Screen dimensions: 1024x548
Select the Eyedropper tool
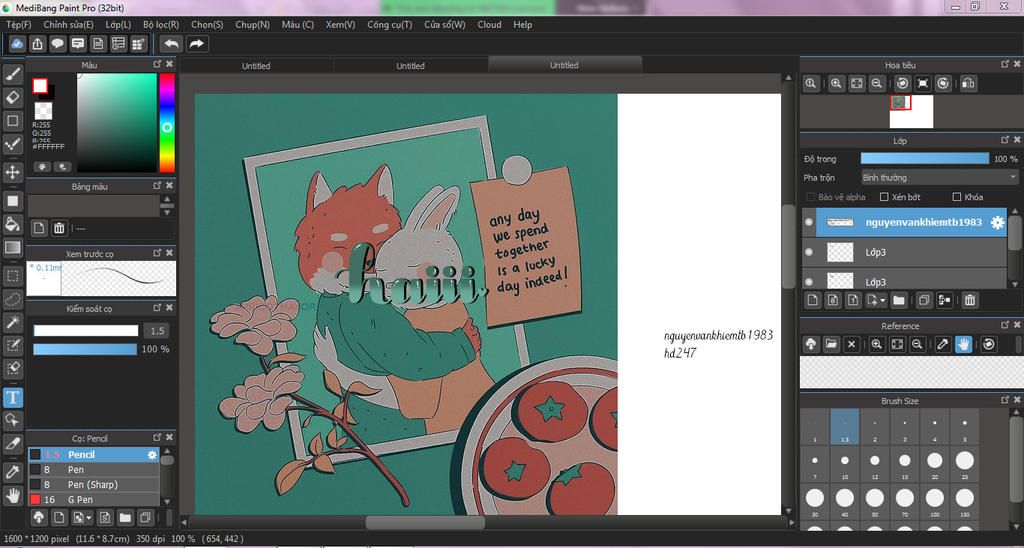[12, 471]
